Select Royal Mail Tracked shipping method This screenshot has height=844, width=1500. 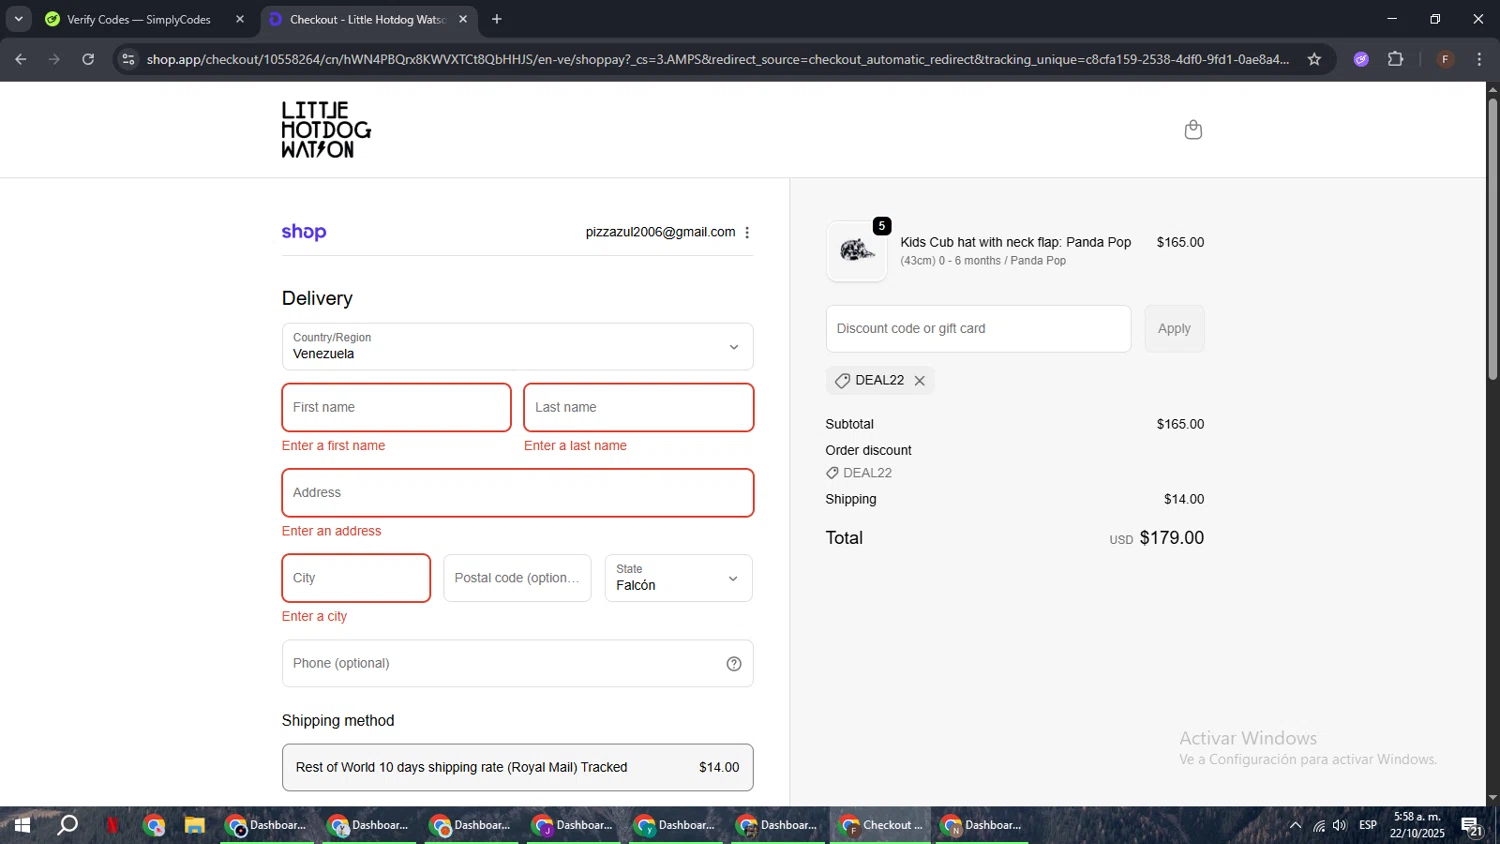click(517, 768)
